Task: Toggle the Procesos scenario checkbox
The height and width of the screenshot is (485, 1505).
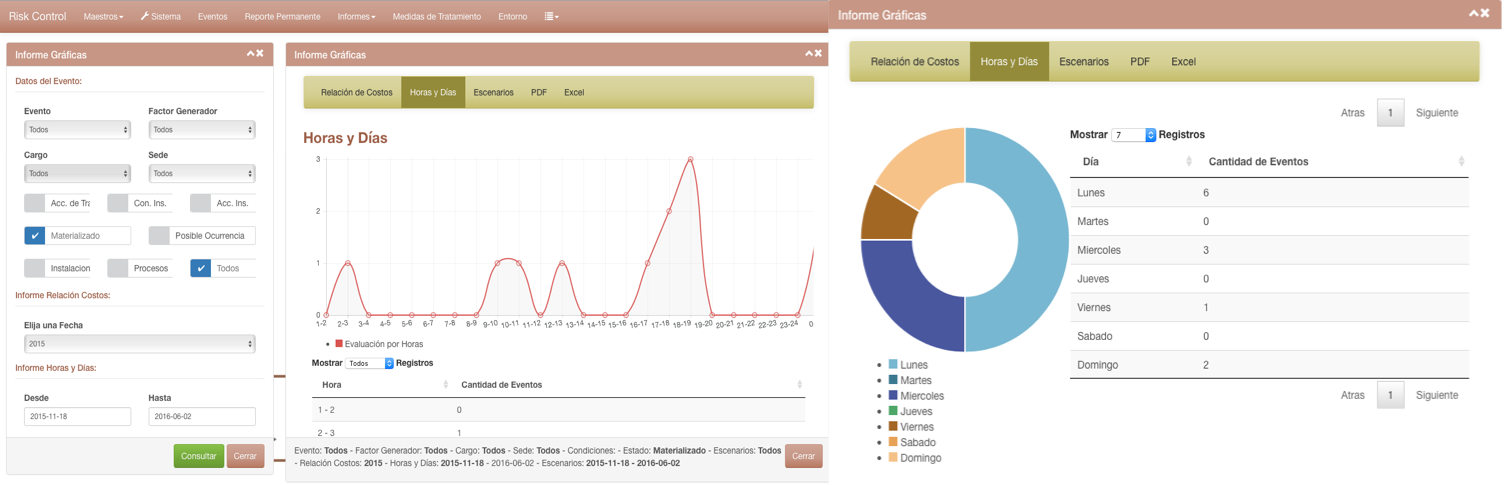Action: click(118, 268)
